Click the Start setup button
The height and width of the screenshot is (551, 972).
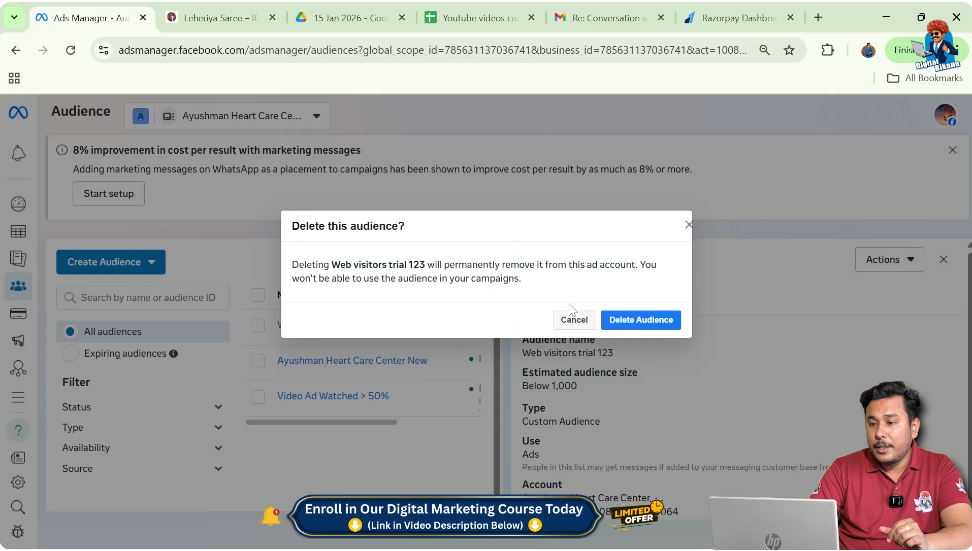pos(108,193)
